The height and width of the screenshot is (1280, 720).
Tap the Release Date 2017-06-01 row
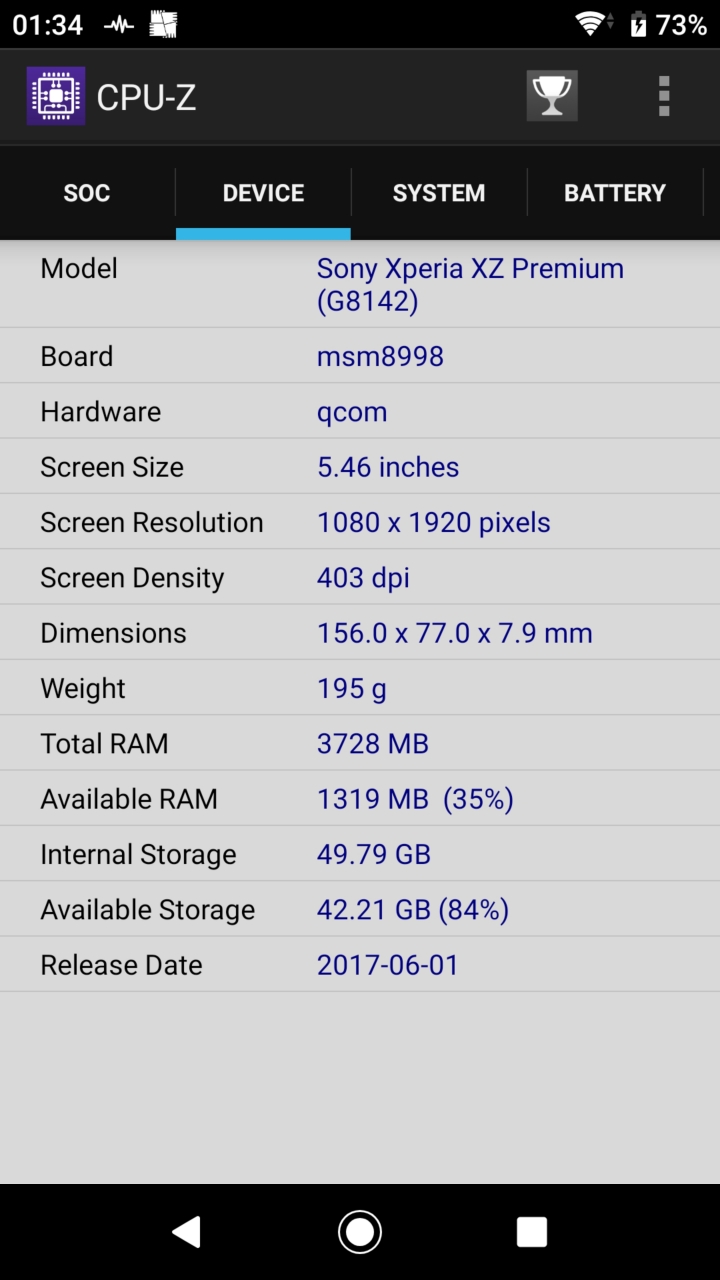click(360, 964)
